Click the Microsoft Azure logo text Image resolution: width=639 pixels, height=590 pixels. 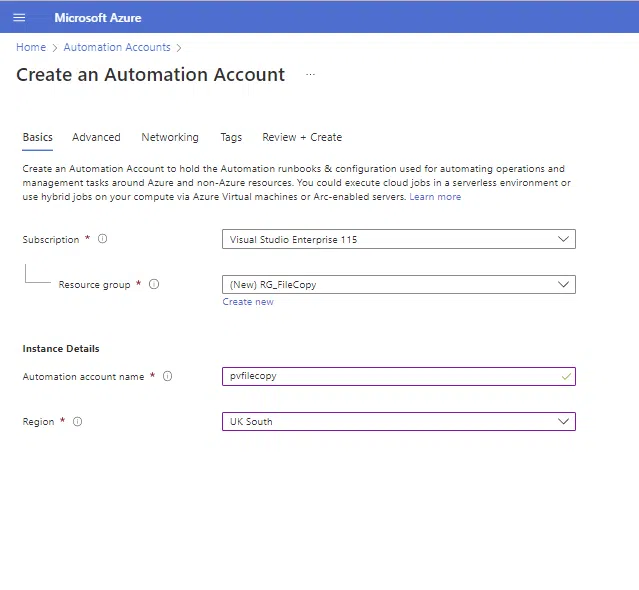(x=98, y=18)
